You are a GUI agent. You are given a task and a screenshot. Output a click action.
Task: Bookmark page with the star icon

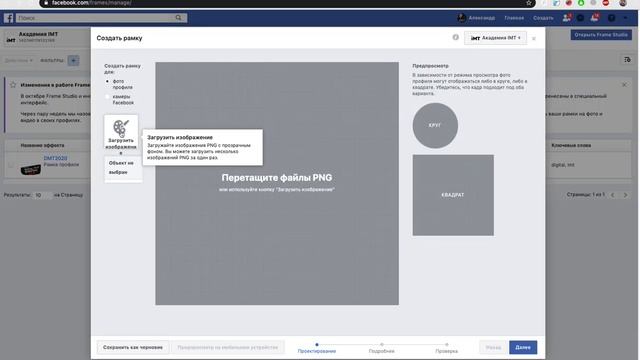(529, 3)
